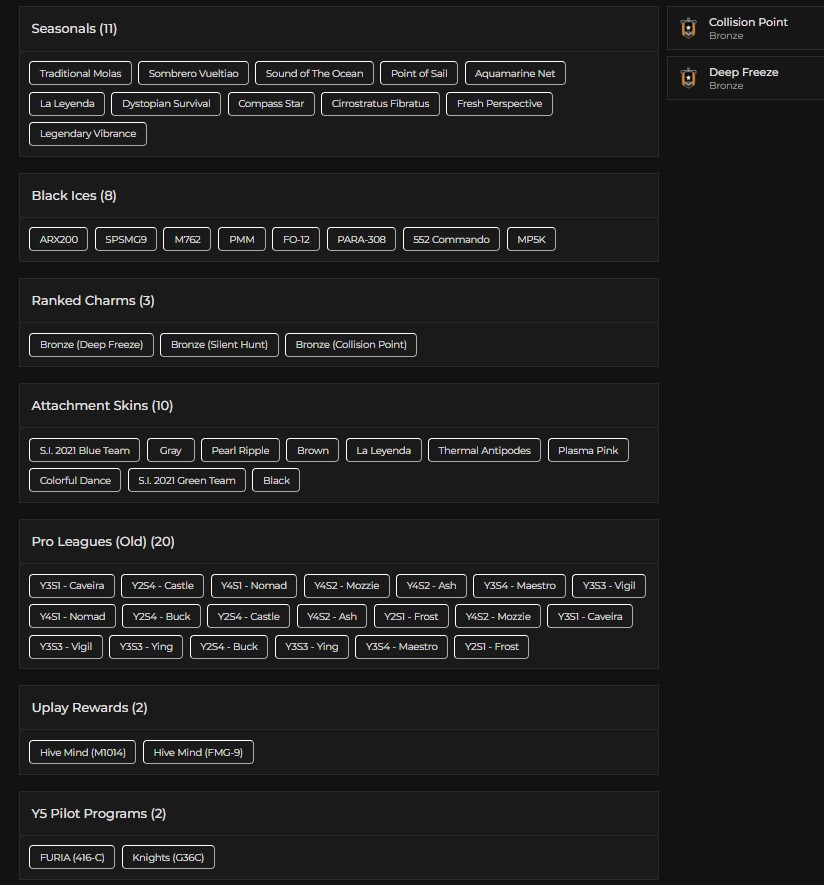This screenshot has width=824, height=885.
Task: Choose the Thermal Antipodes tag
Action: point(484,450)
